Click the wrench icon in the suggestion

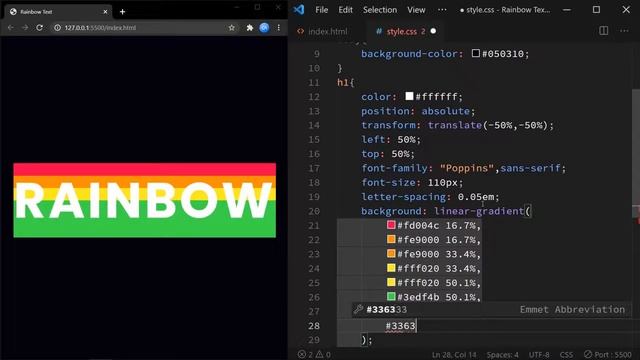358,309
